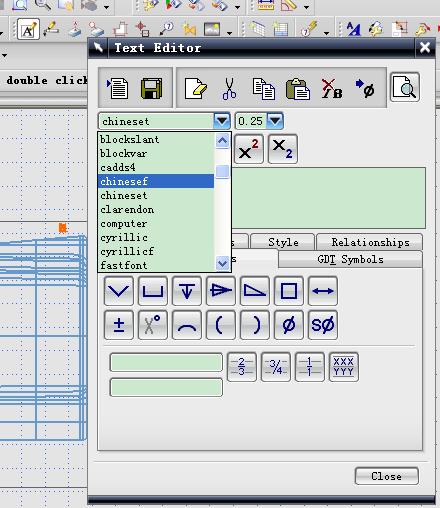Switch to the Style tab
Screen dimensions: 440x508
click(x=283, y=242)
